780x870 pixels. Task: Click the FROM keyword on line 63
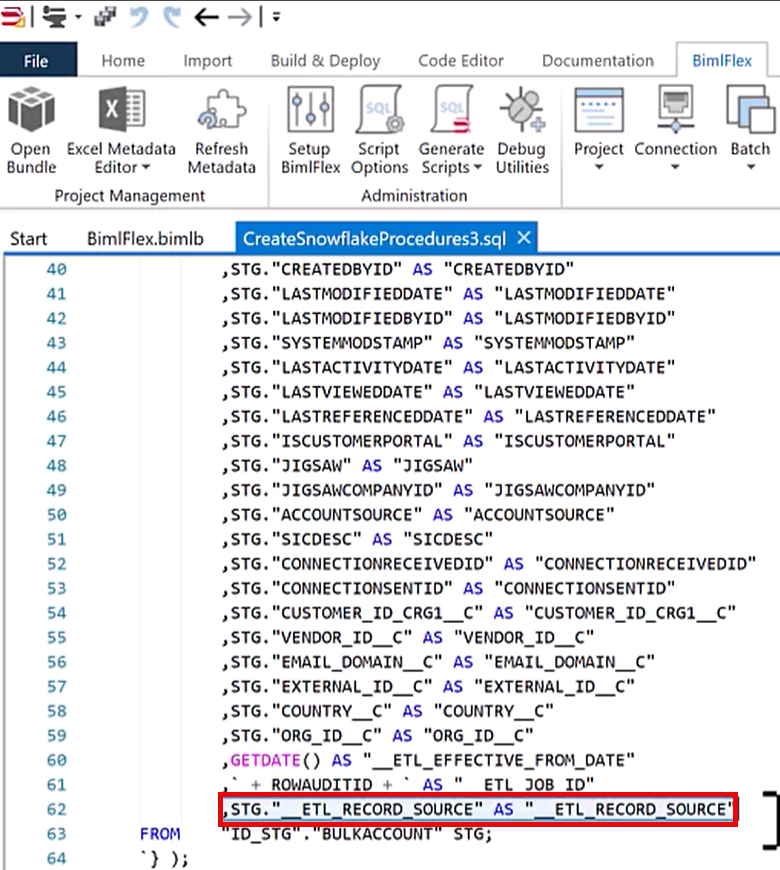(x=160, y=834)
